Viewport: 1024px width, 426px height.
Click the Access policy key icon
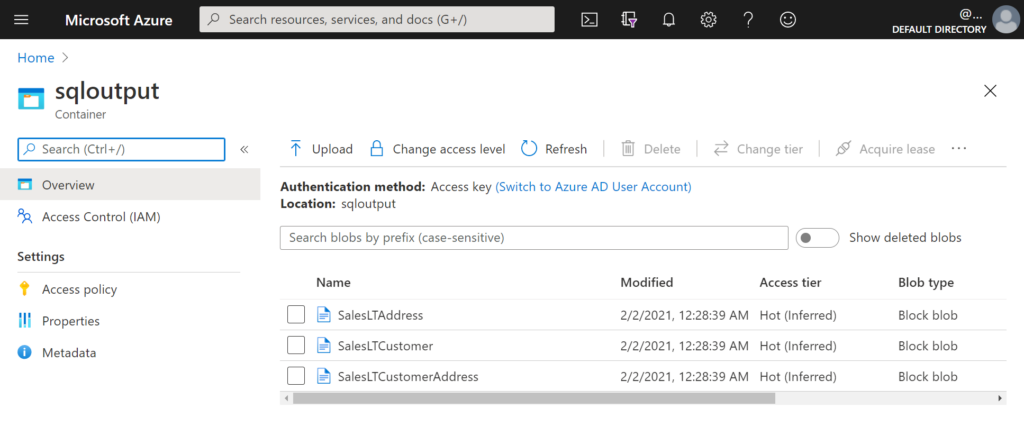pyautogui.click(x=25, y=289)
